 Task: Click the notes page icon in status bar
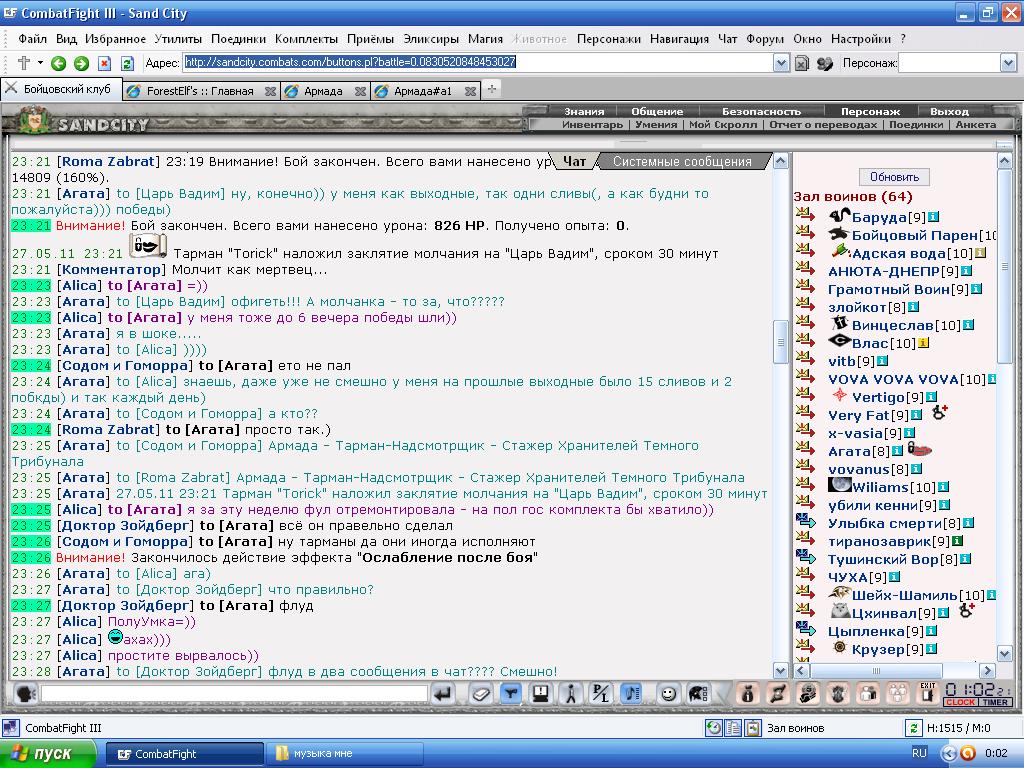[733, 728]
